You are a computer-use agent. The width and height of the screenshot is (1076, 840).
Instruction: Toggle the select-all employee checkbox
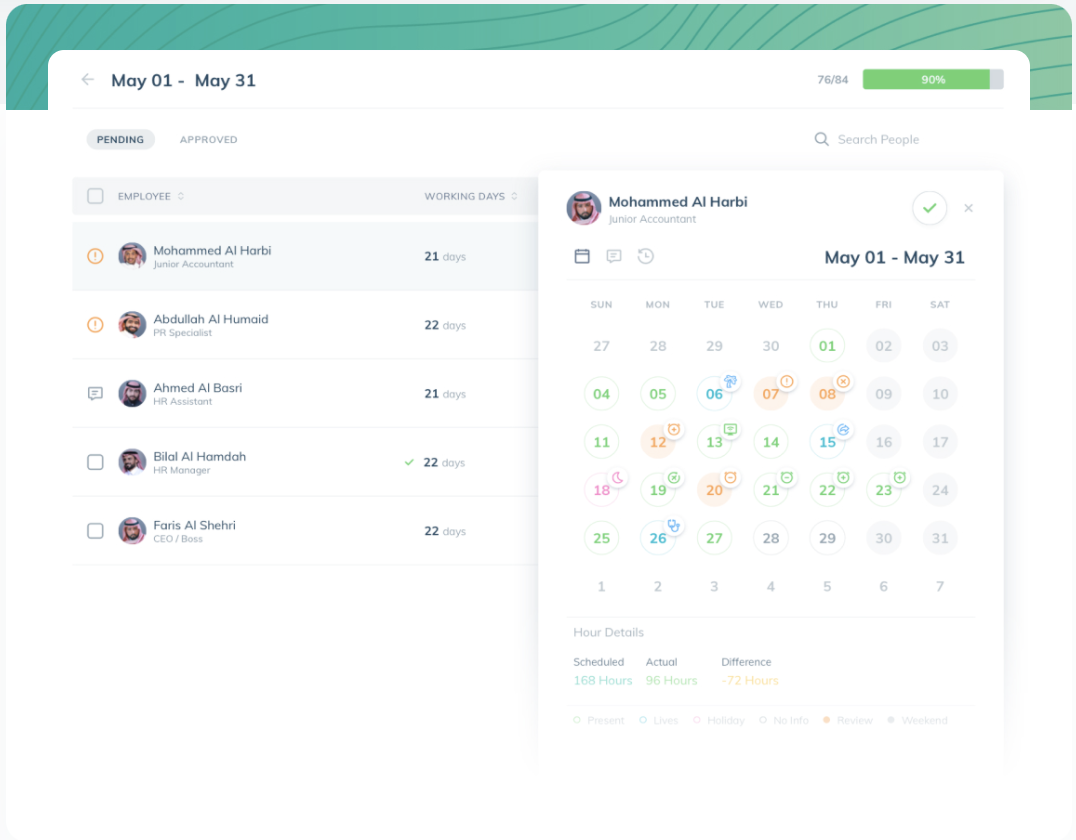tap(95, 196)
